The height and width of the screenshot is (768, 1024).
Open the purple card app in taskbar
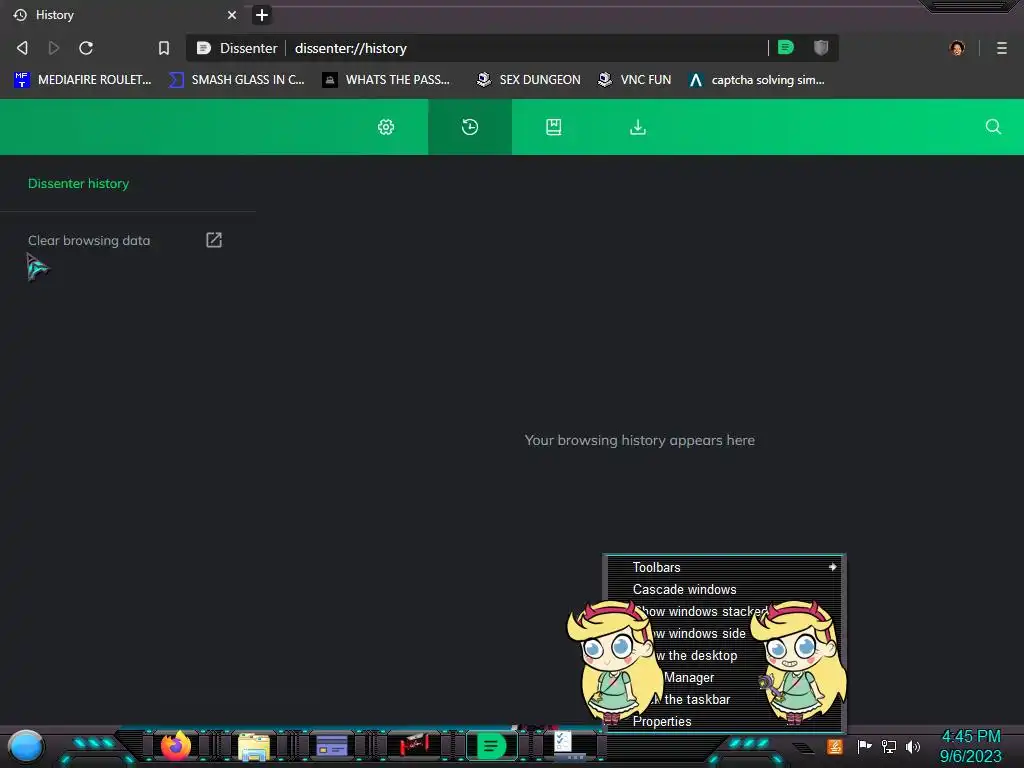click(332, 745)
